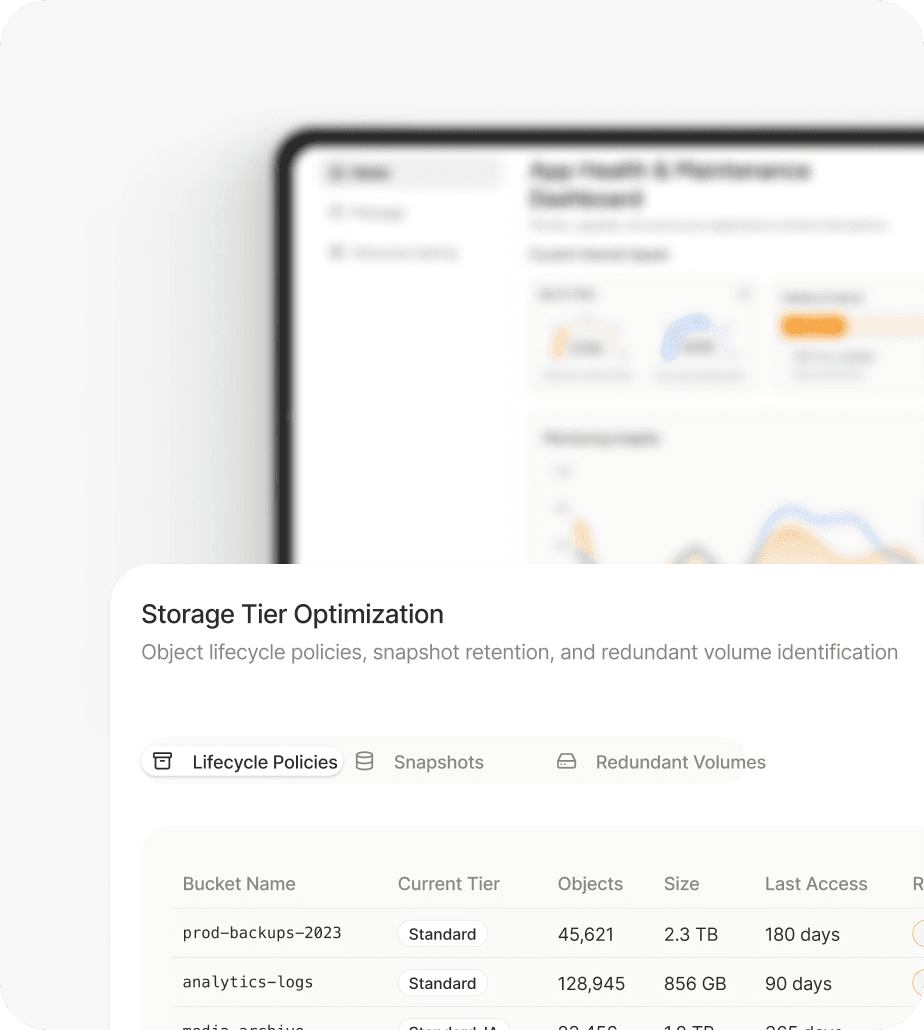
Task: Open the Redundant Volumes tab
Action: [x=661, y=761]
